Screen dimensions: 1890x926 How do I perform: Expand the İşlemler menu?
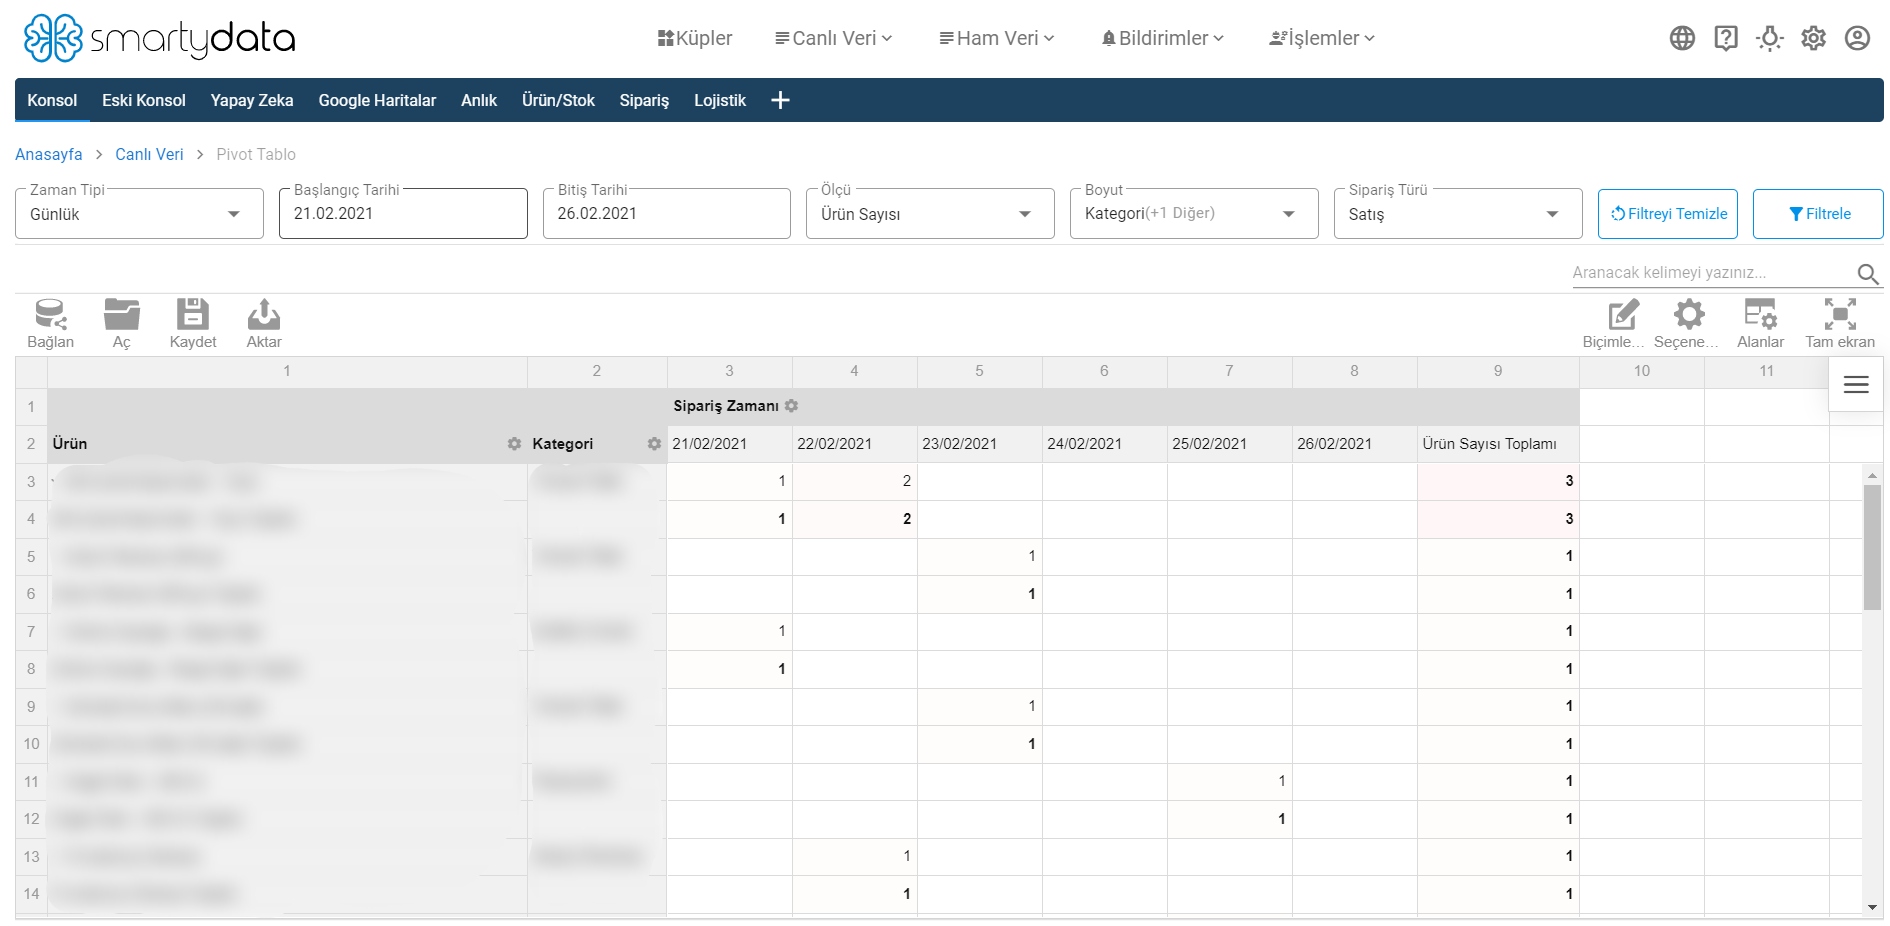(x=1323, y=38)
